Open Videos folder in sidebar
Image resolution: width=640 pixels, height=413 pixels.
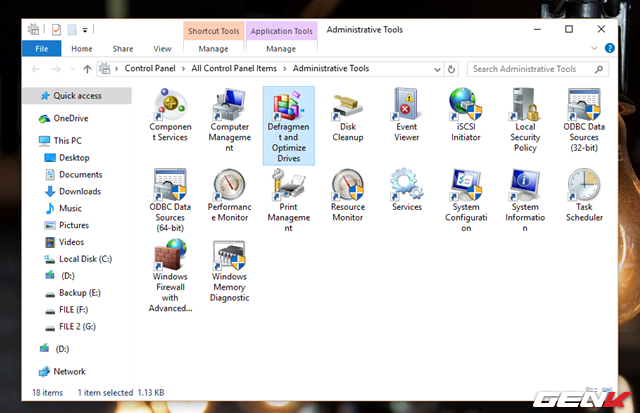64,242
